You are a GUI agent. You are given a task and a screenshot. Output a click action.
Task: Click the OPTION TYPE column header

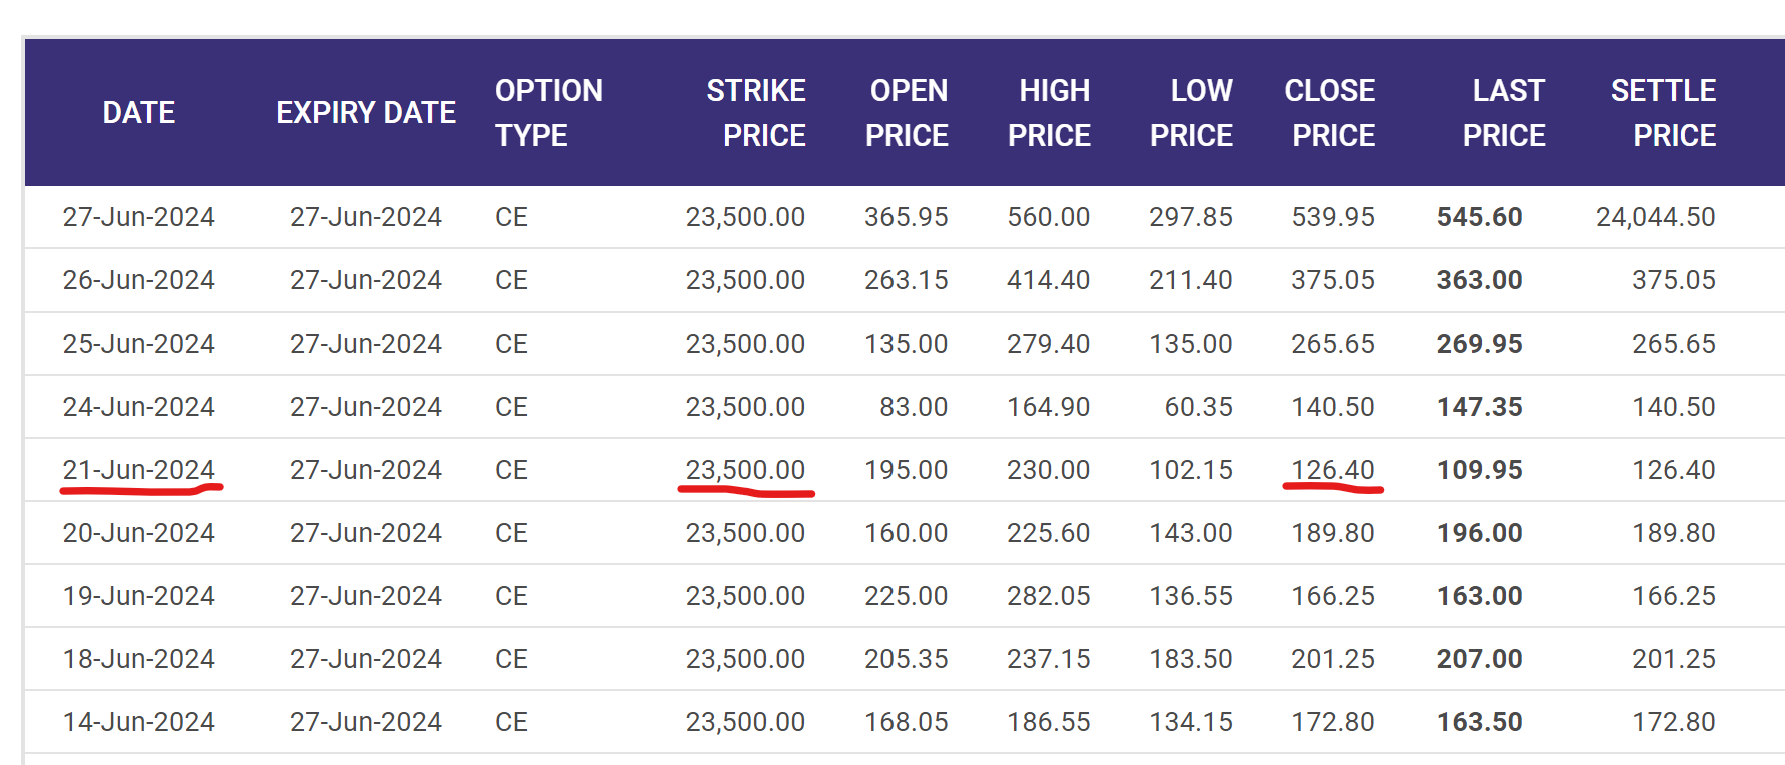click(548, 112)
